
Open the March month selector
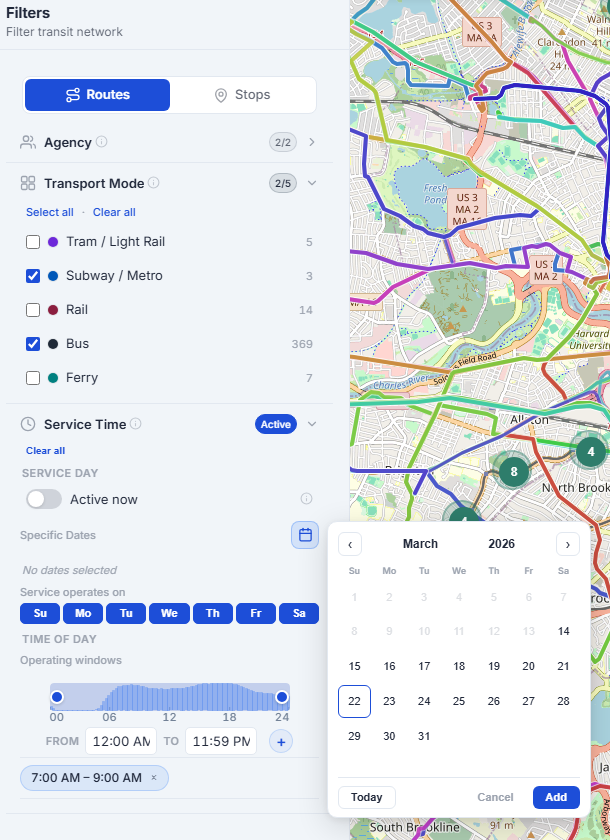click(420, 544)
